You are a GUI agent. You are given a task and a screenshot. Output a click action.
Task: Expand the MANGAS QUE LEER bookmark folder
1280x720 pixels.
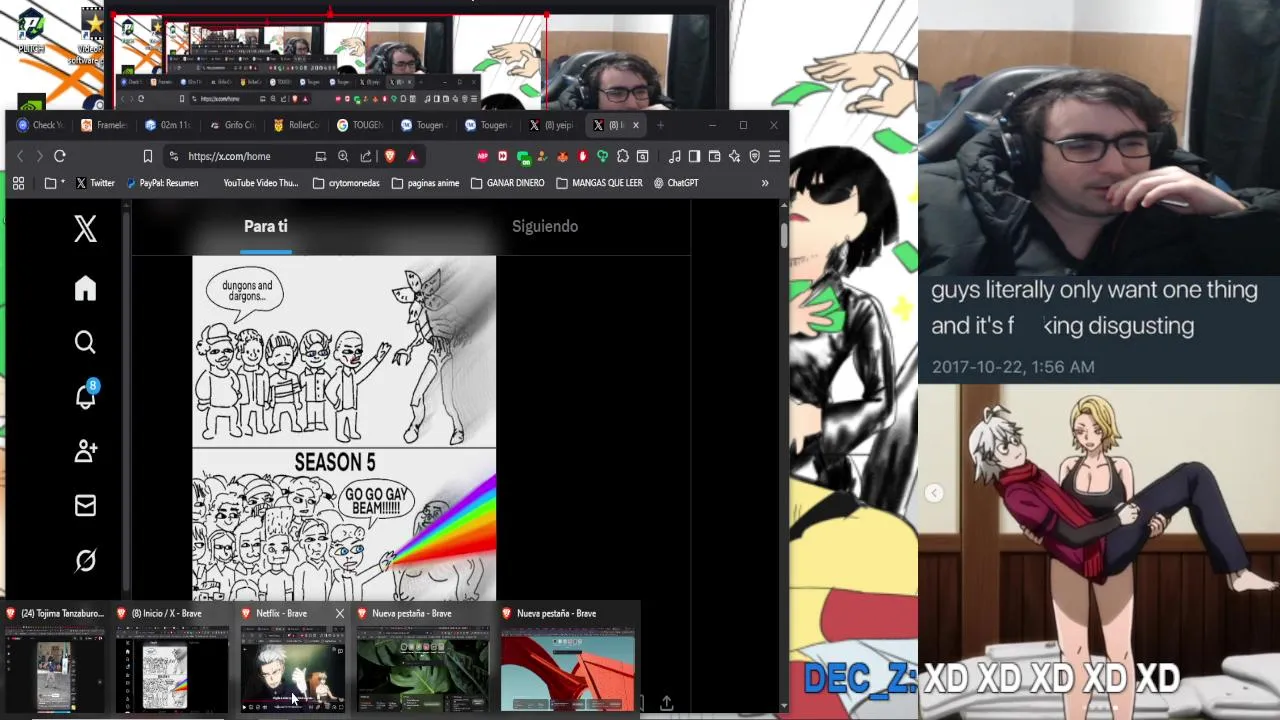coord(599,183)
